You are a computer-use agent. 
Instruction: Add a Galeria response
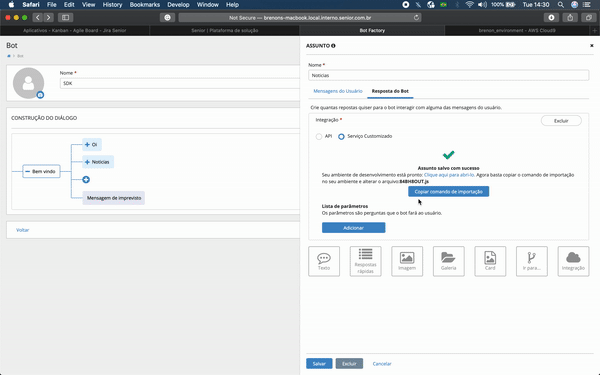pos(448,261)
